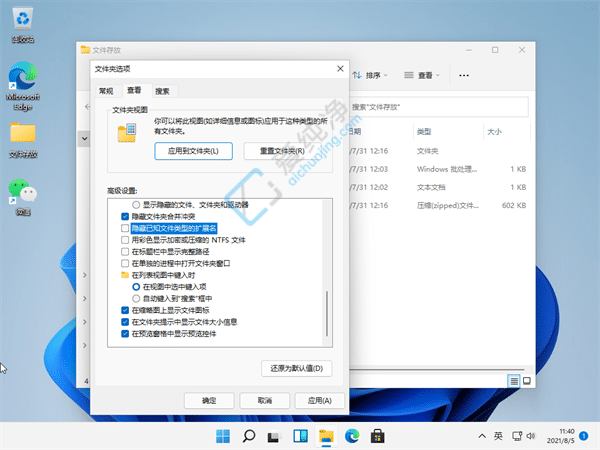Screen dimensions: 600x450
Task: Open taskbar Search magnifier
Action: point(249,436)
